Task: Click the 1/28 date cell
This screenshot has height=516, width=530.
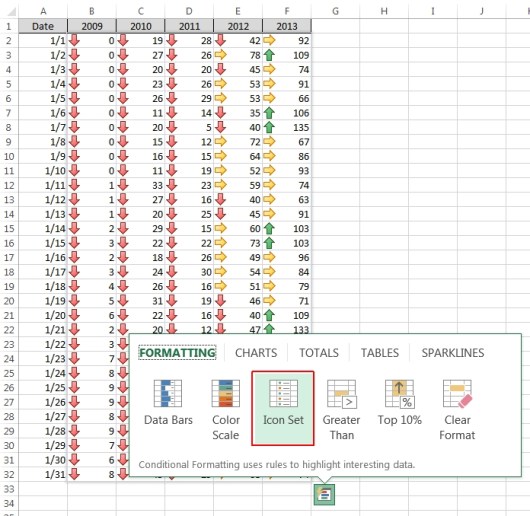Action: click(x=43, y=431)
